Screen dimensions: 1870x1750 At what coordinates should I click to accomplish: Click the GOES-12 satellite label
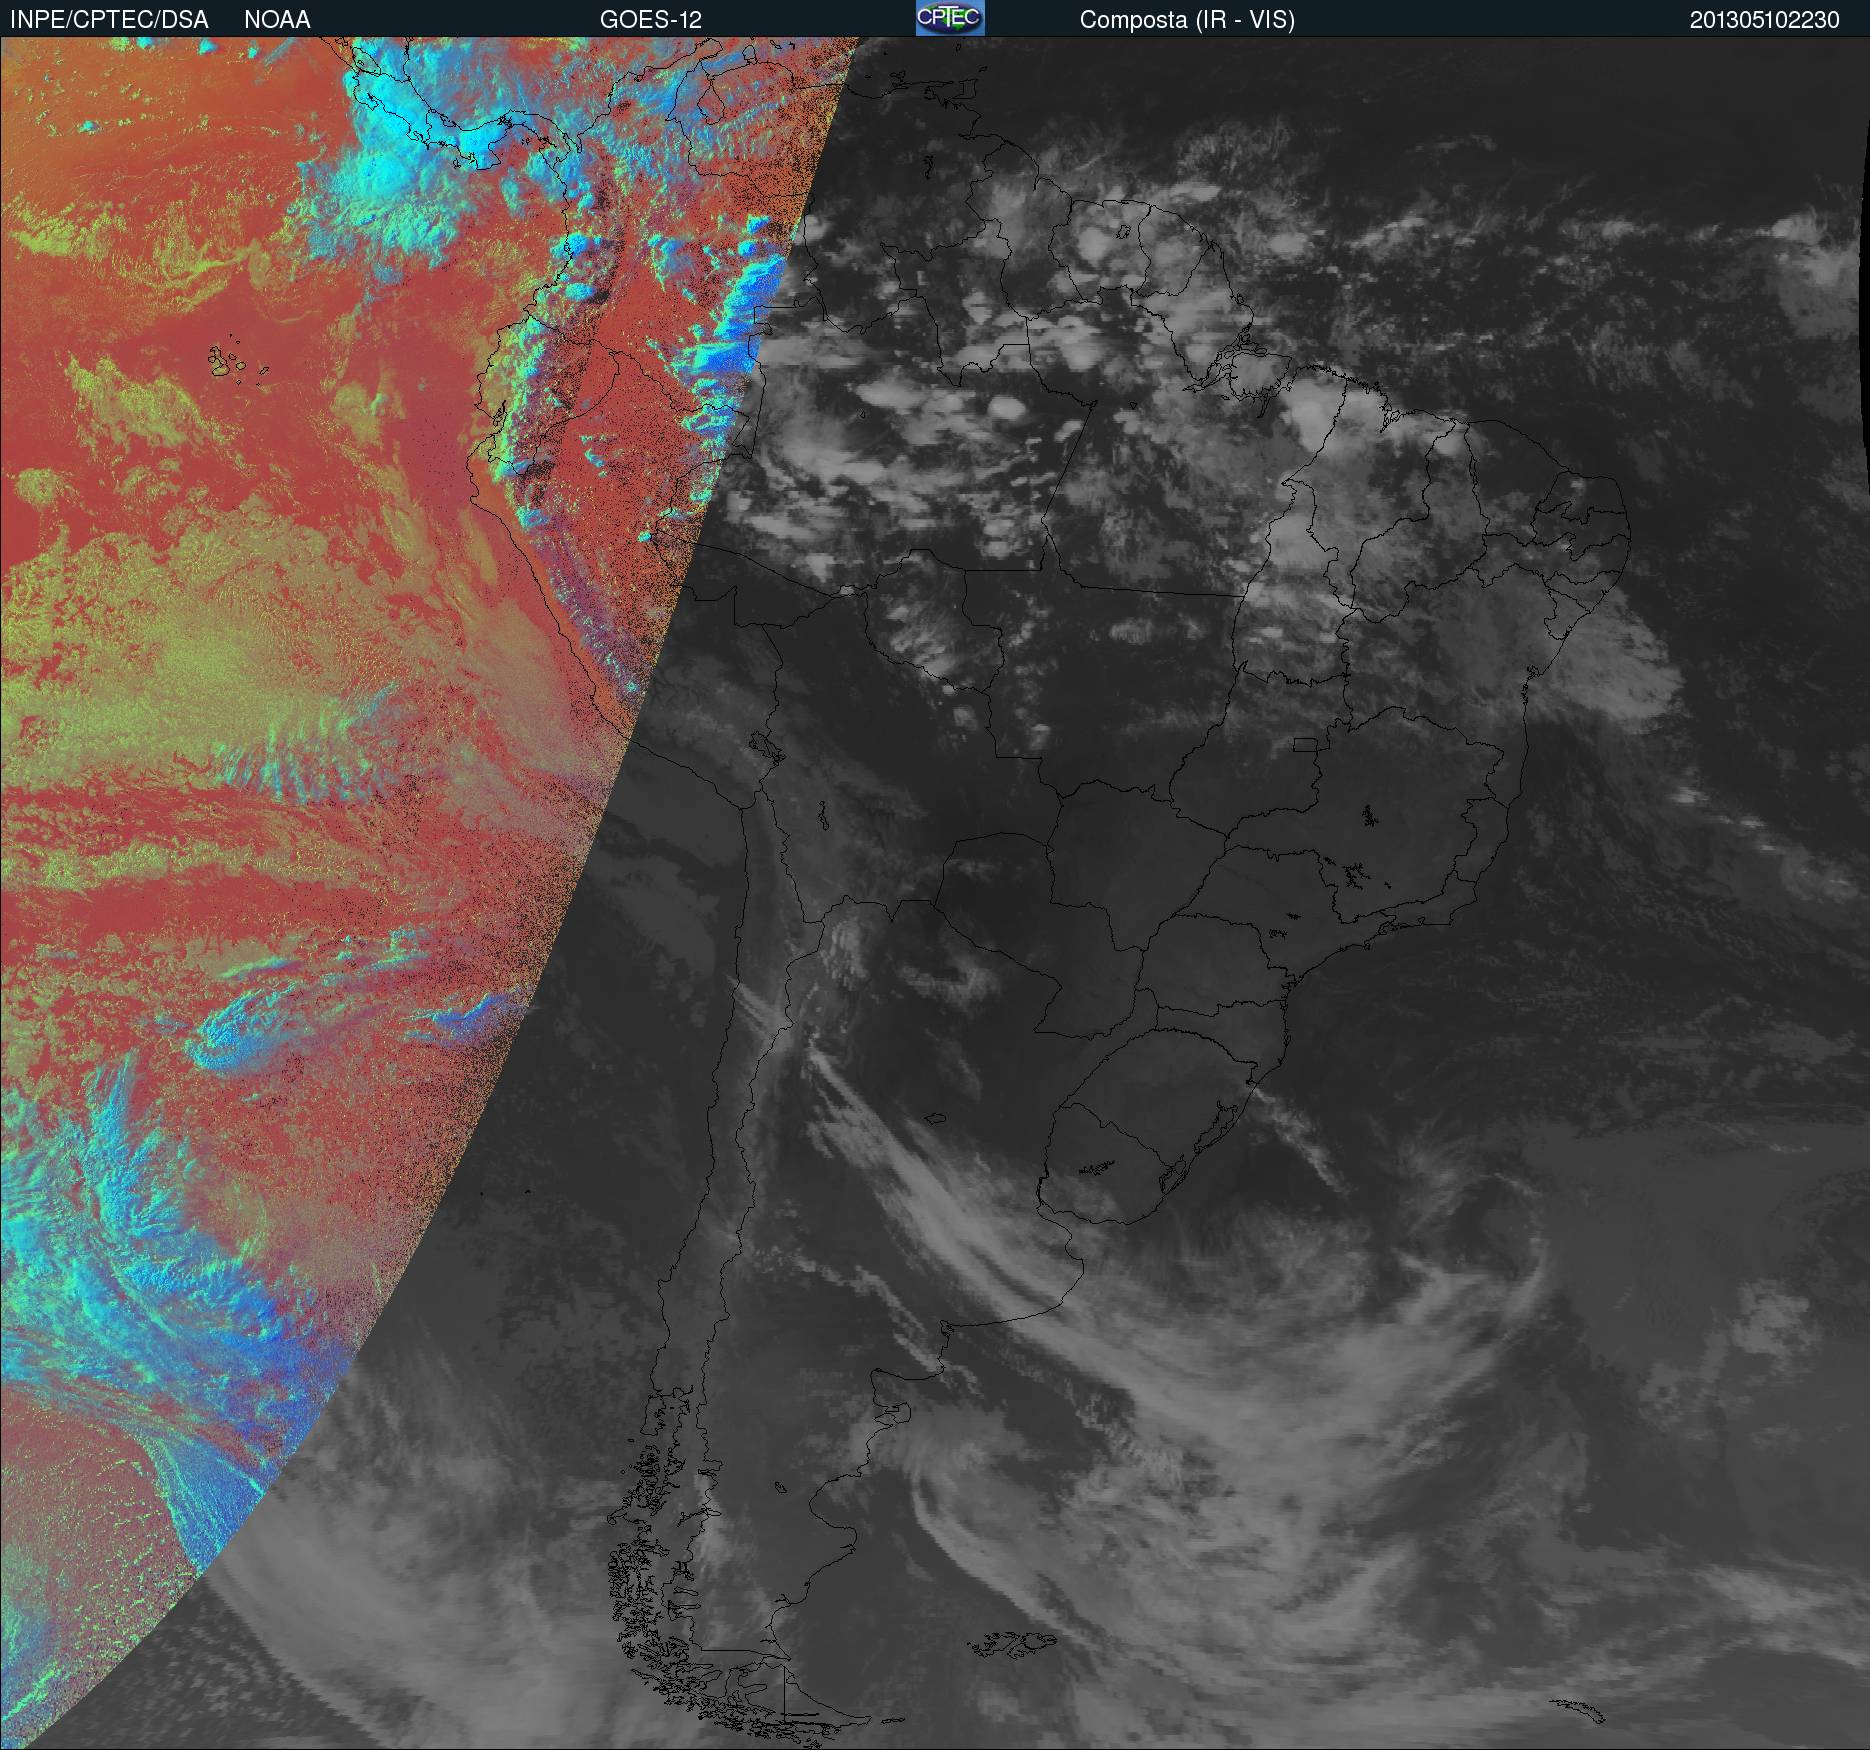click(x=651, y=20)
